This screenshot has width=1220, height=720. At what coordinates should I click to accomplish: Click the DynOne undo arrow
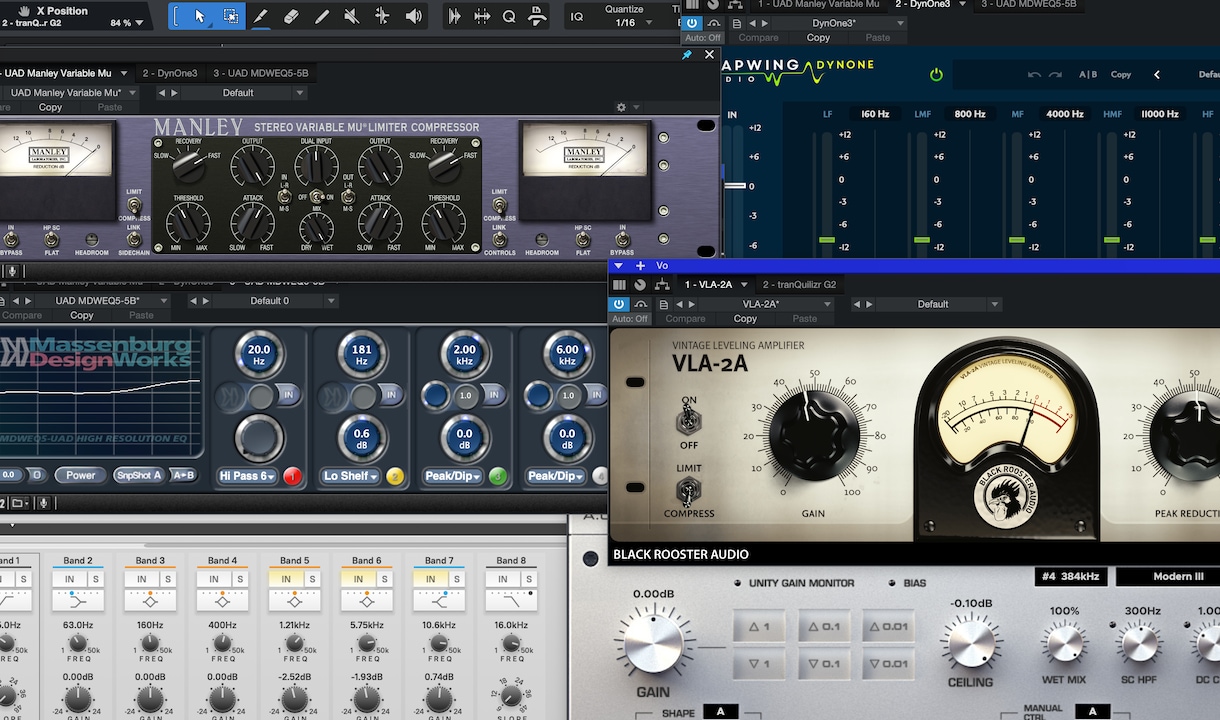coord(1034,74)
